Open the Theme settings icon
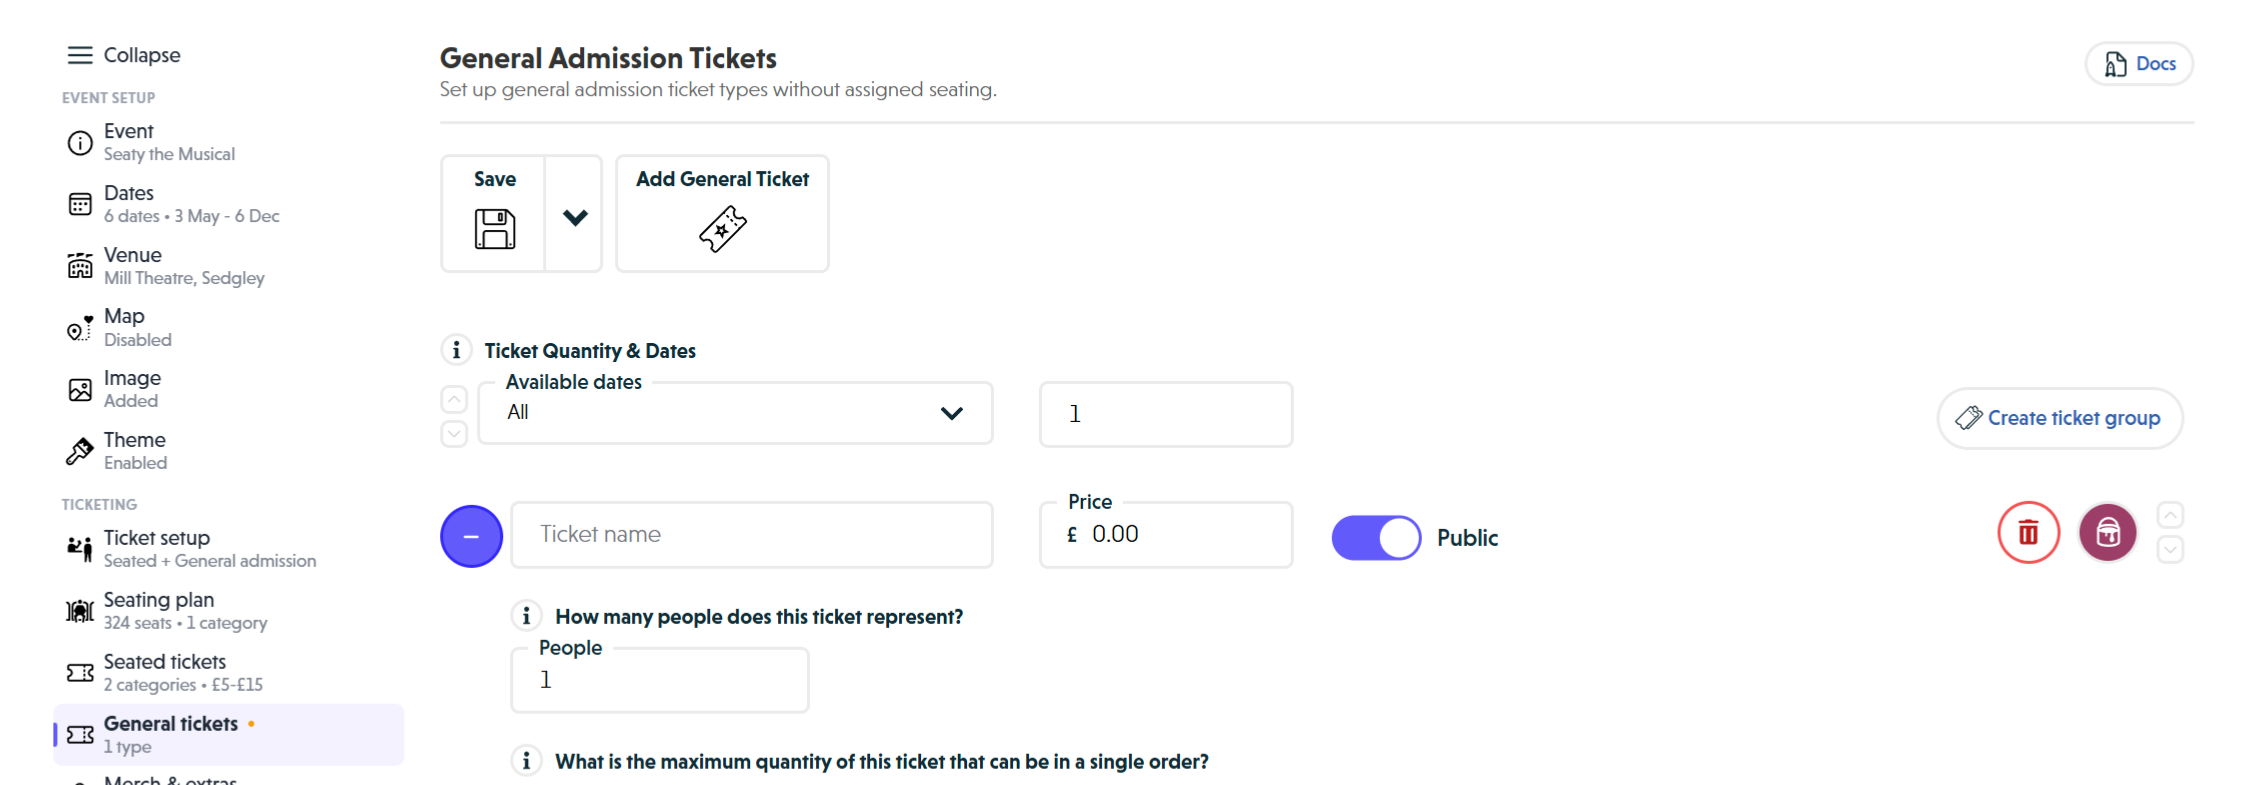The image size is (2264, 785). click(x=80, y=450)
